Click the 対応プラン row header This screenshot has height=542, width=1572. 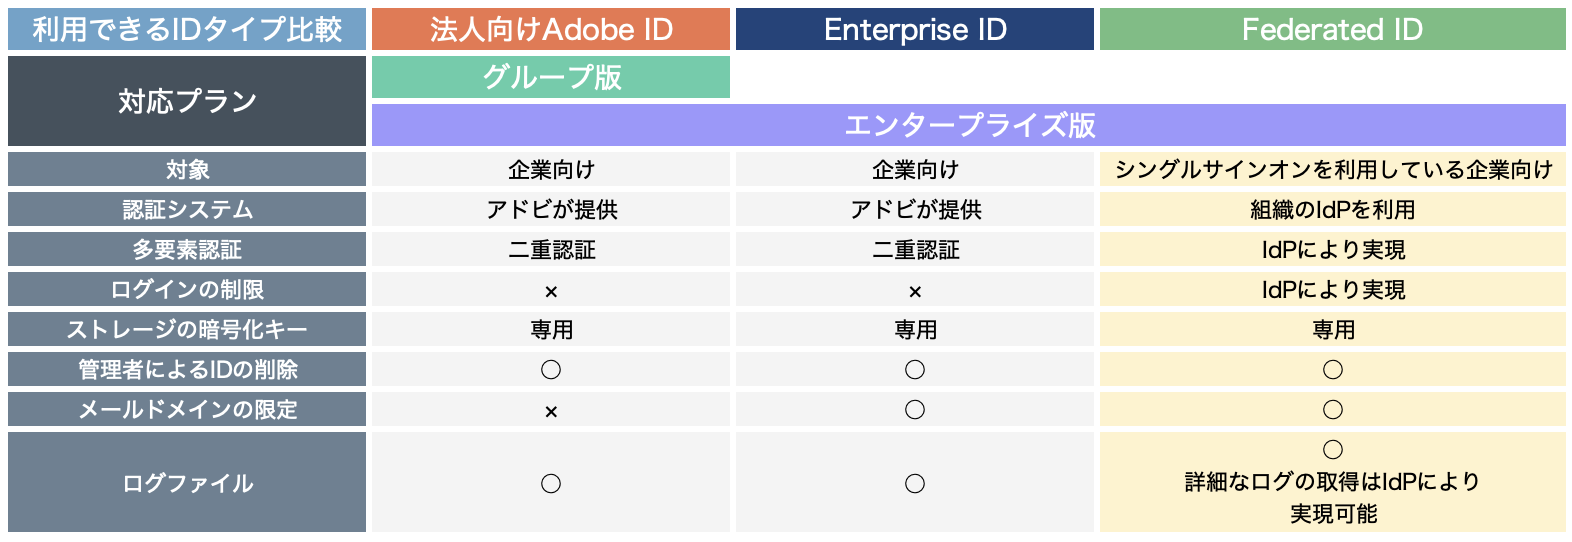(187, 101)
